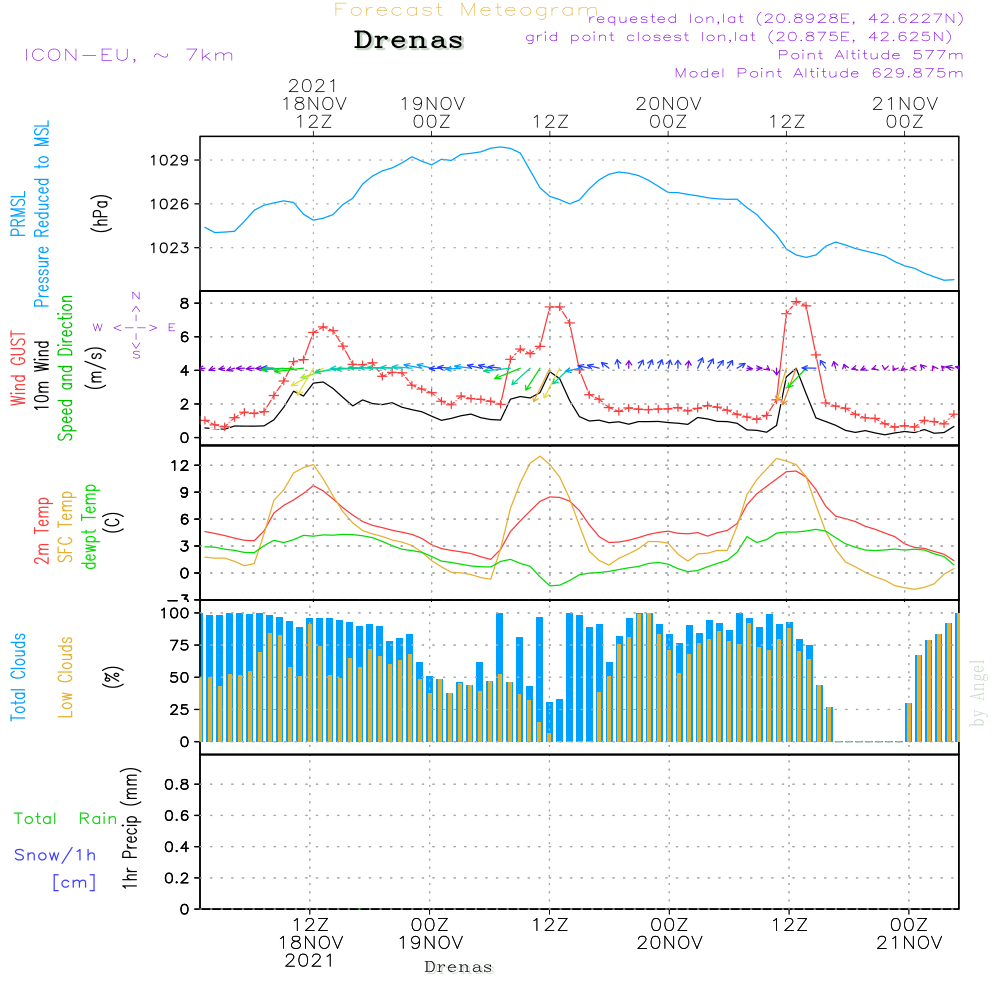Click the Forecast Meteogram header text
This screenshot has height=1000, width=1000.
[466, 10]
